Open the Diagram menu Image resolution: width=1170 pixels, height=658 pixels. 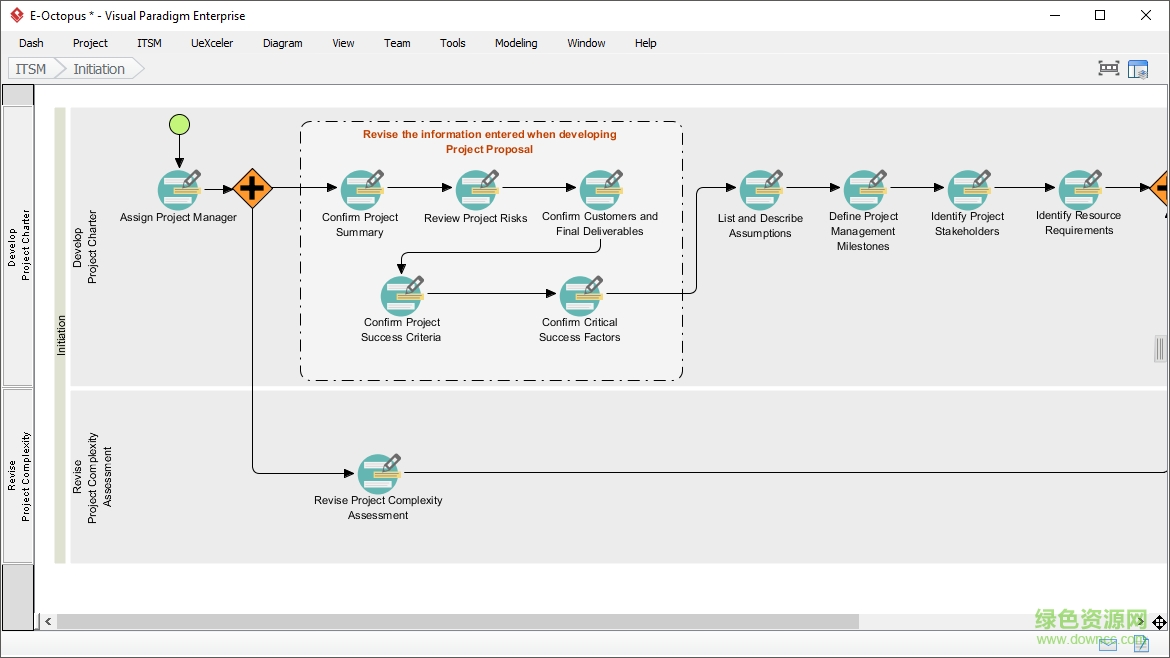click(282, 43)
